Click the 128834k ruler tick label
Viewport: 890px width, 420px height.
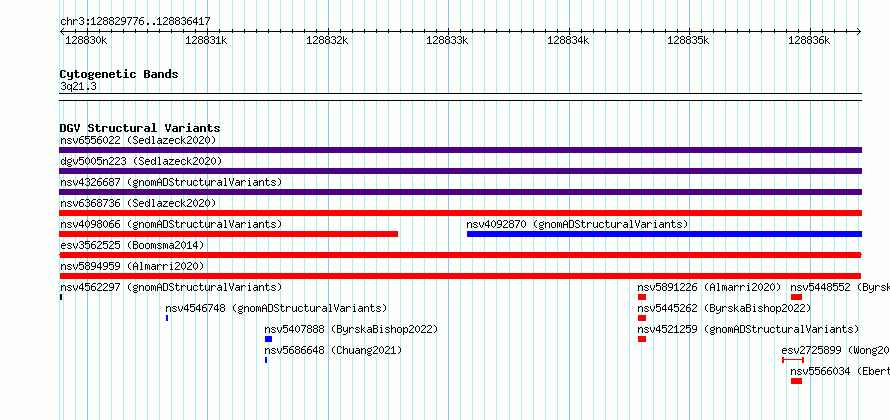(x=567, y=40)
